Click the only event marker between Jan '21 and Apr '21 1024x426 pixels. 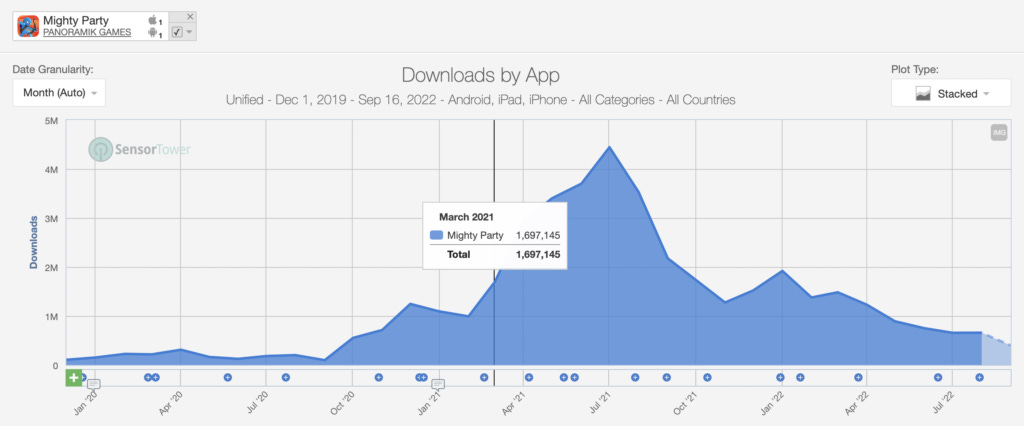(x=484, y=377)
